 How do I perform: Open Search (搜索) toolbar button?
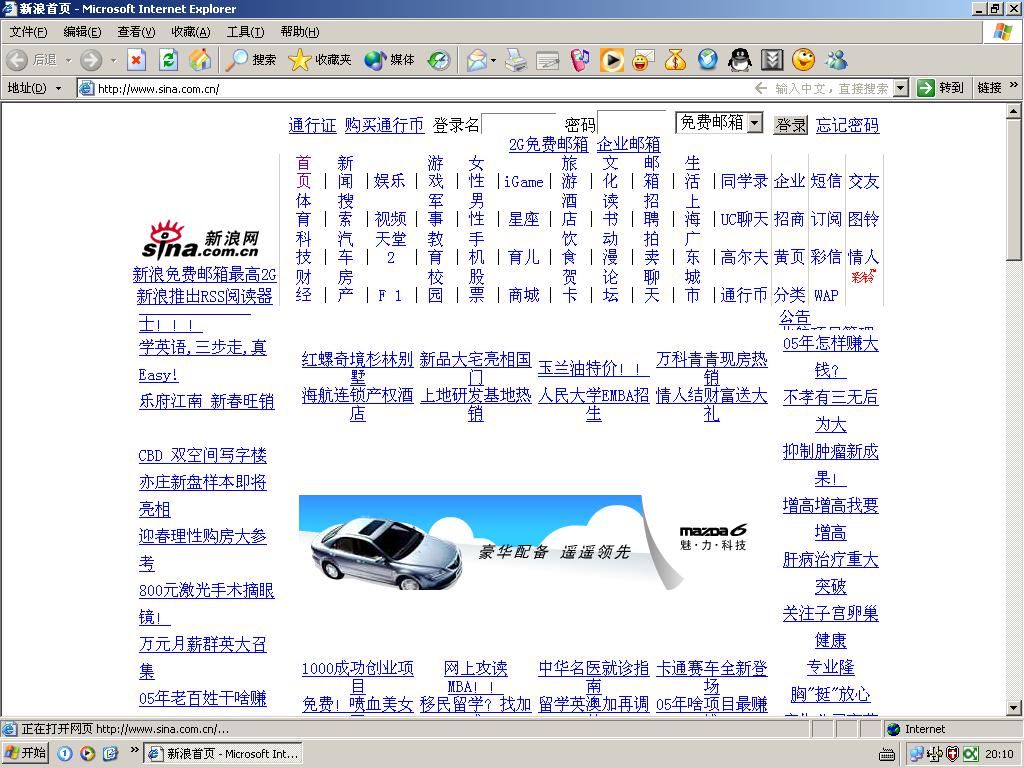tap(251, 60)
